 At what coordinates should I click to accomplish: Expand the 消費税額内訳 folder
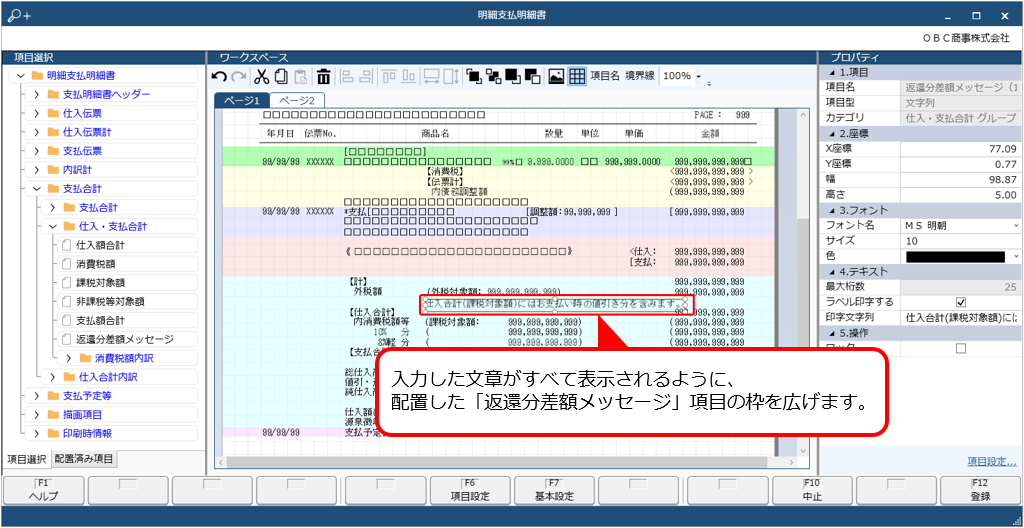tap(69, 358)
